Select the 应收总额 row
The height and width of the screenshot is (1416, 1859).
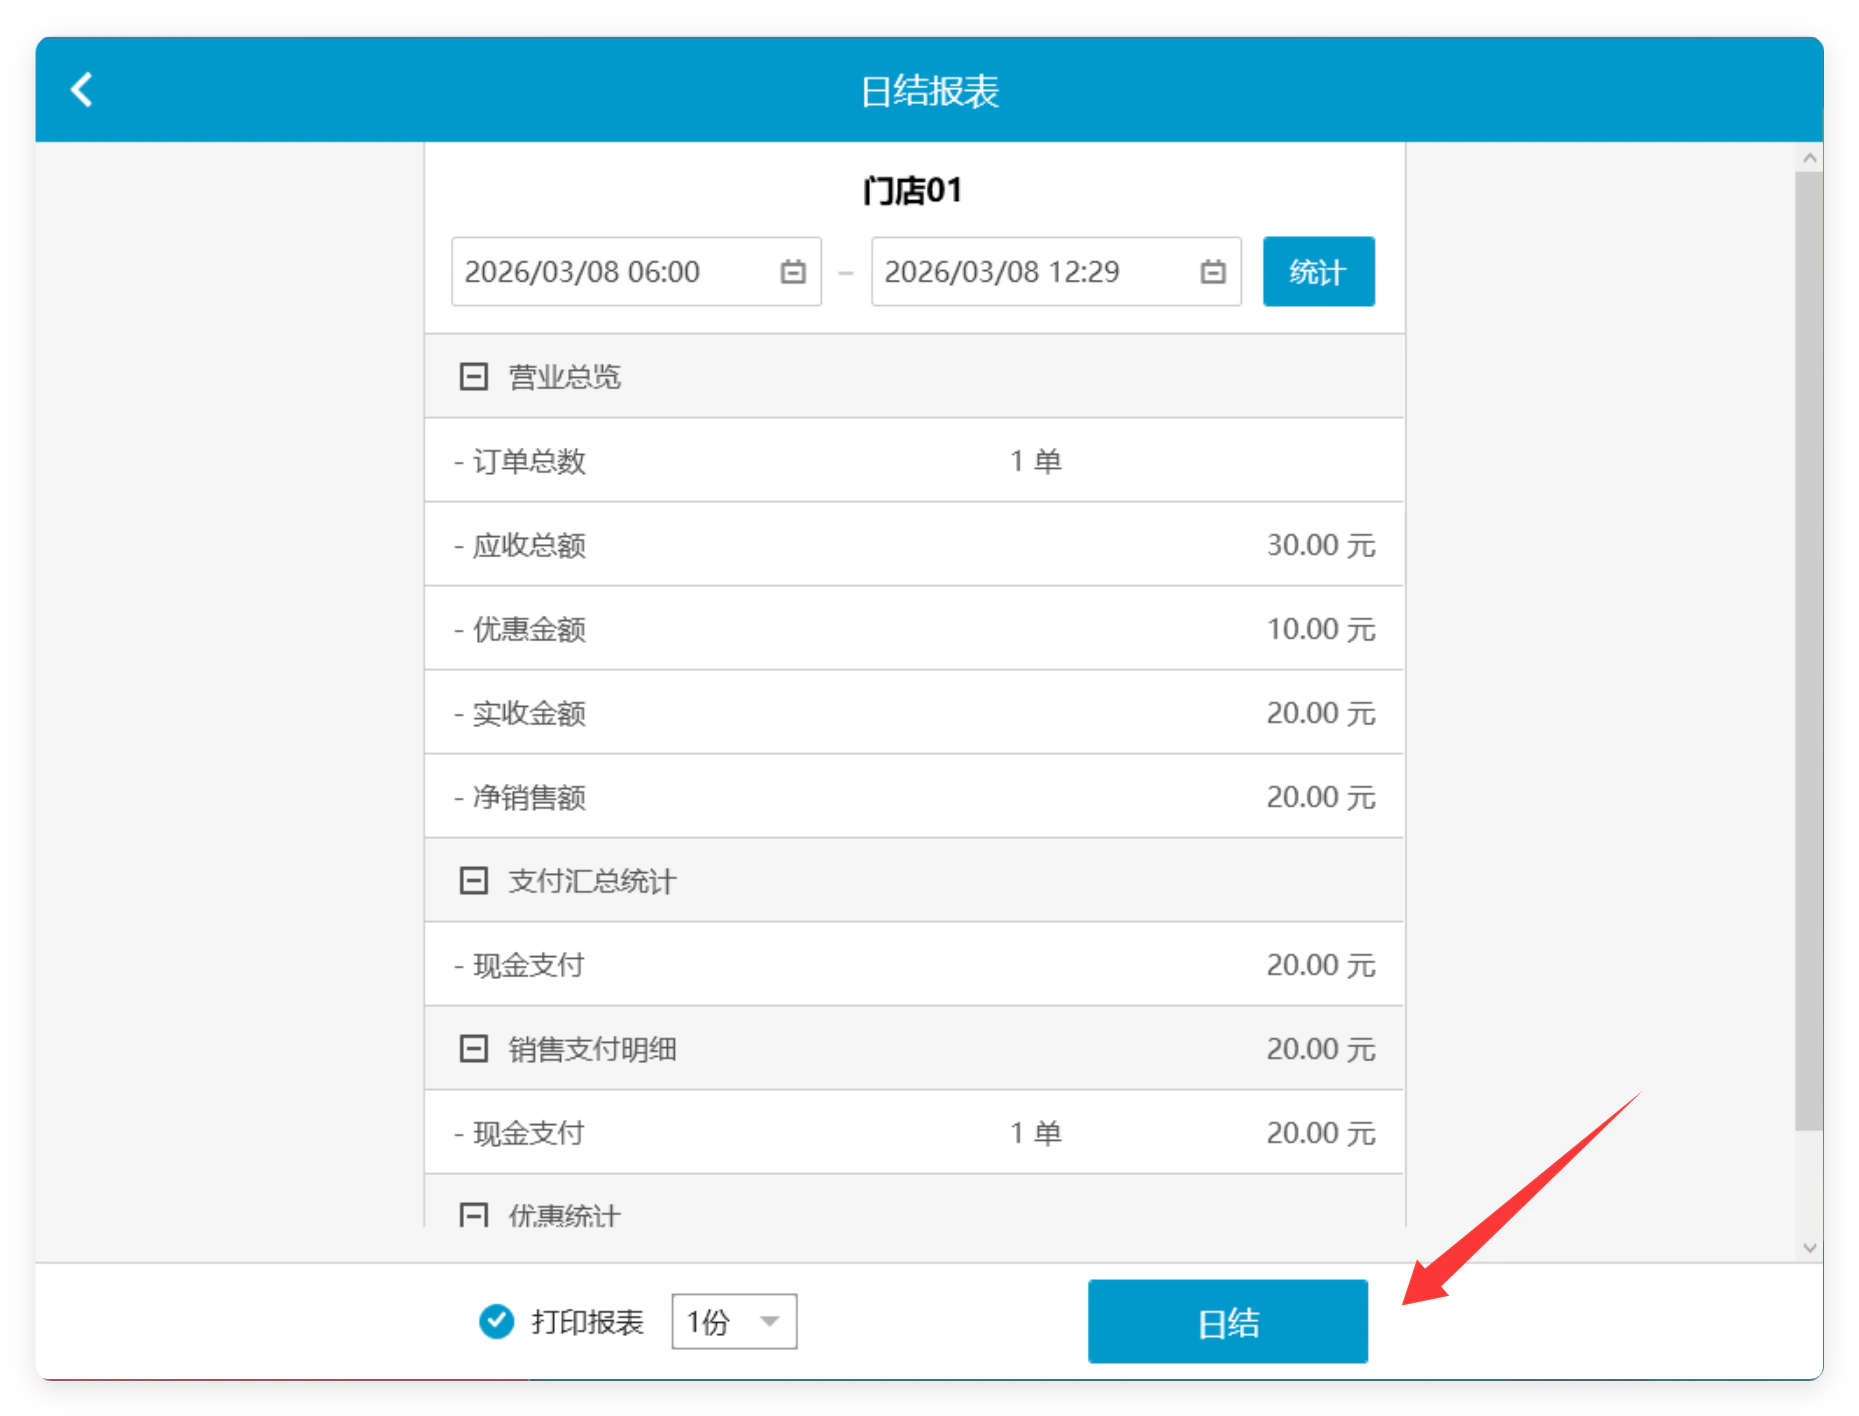pos(914,545)
